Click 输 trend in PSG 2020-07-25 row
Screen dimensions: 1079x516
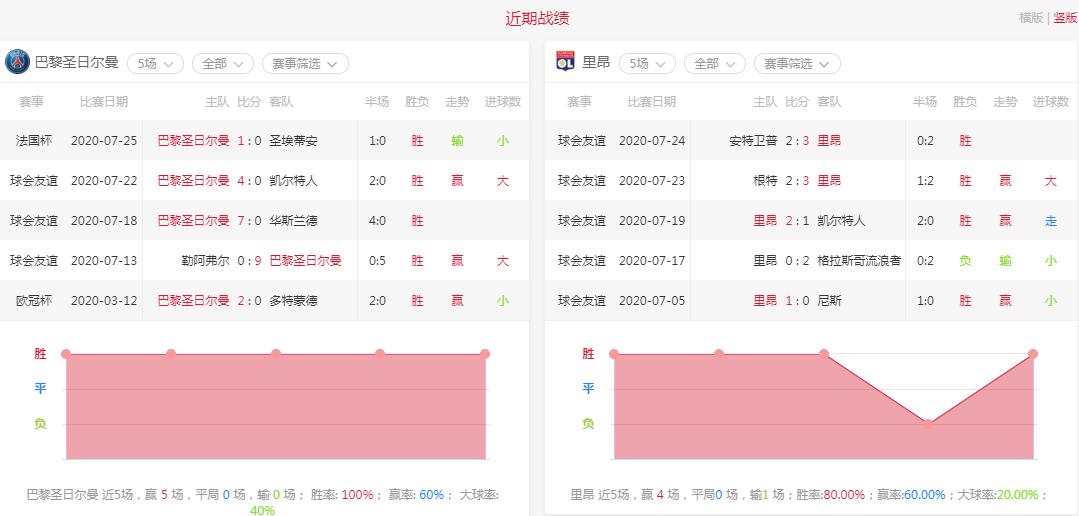click(x=458, y=141)
